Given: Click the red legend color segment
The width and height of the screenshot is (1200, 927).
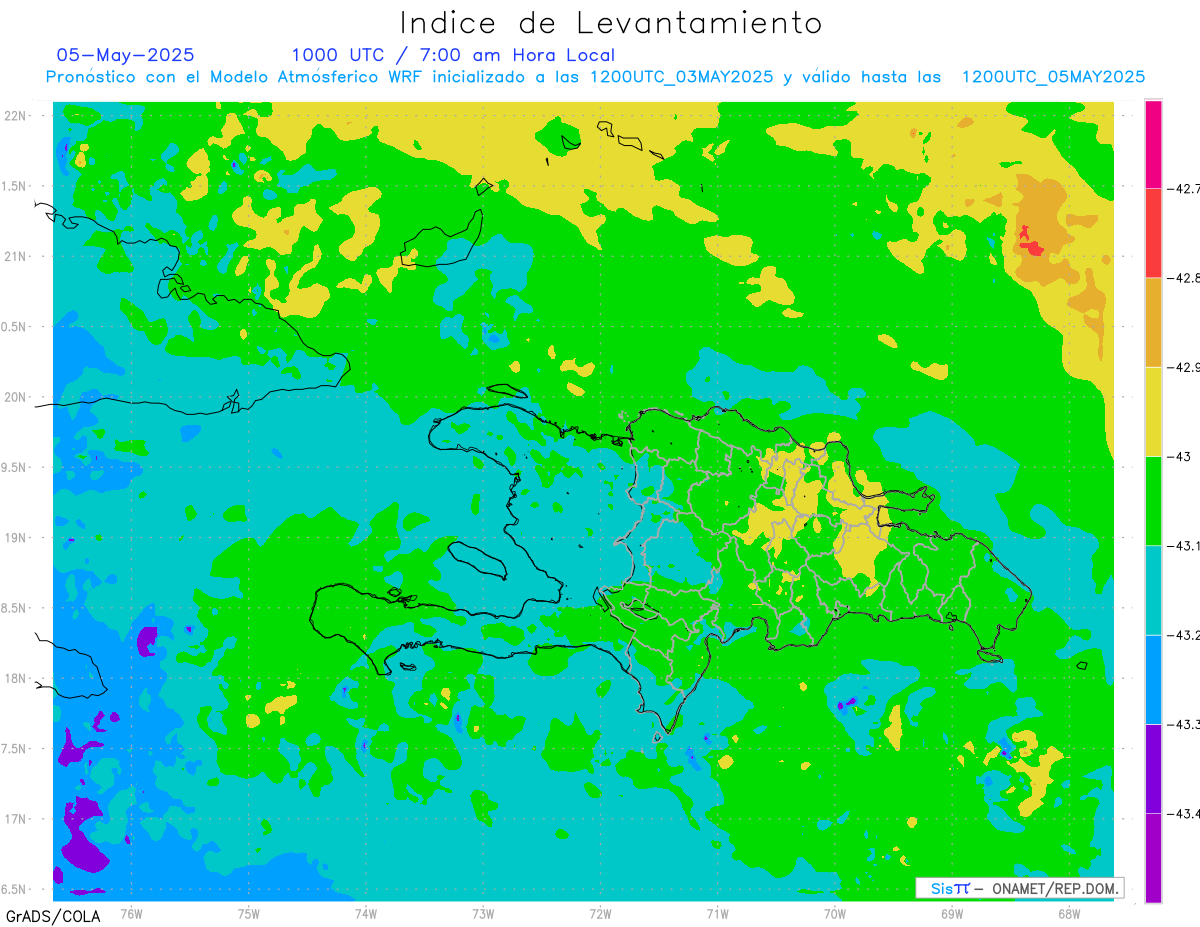Looking at the screenshot, I should tap(1153, 232).
